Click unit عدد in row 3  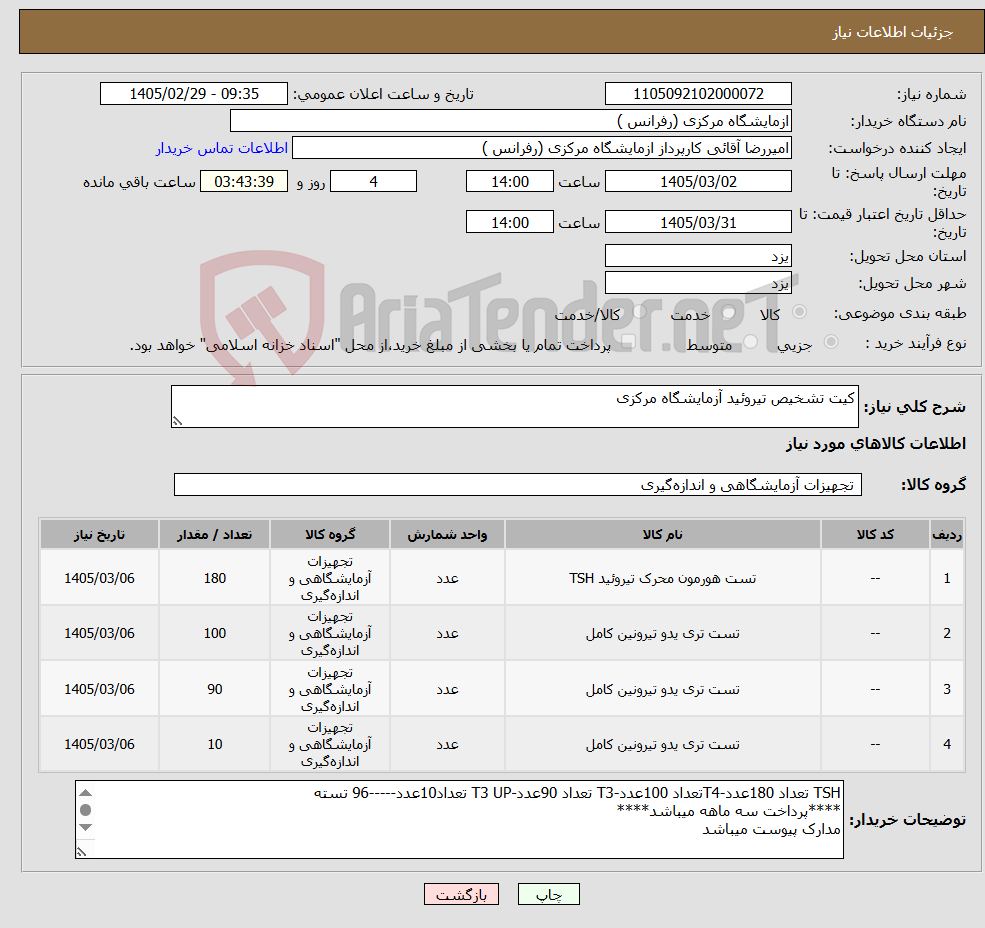[x=447, y=689]
